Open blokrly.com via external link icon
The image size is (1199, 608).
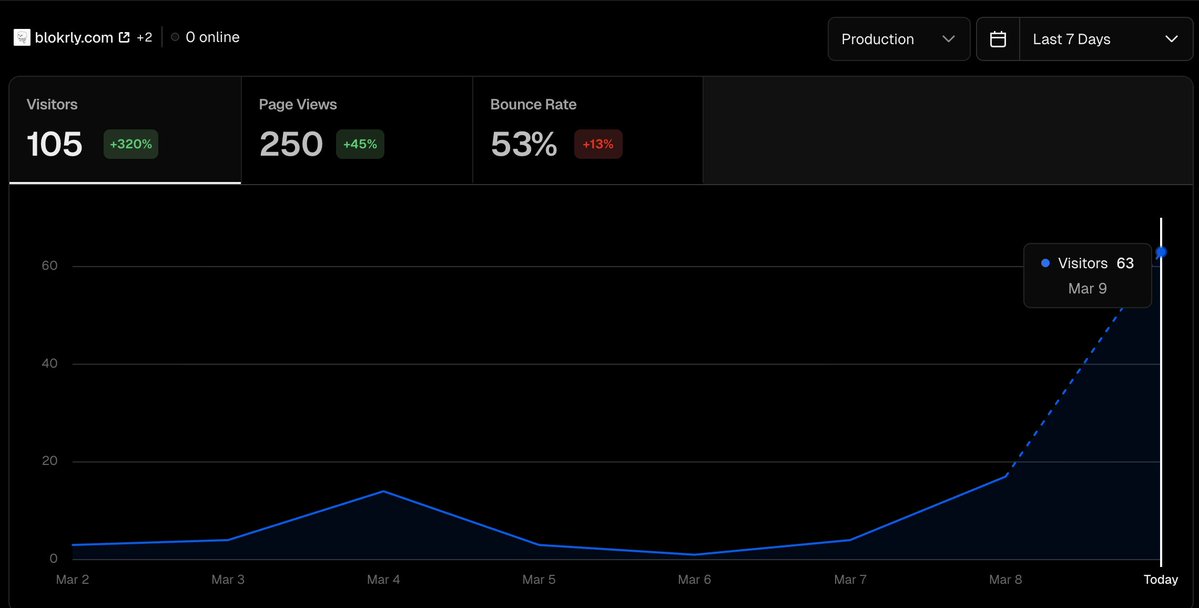(x=124, y=37)
